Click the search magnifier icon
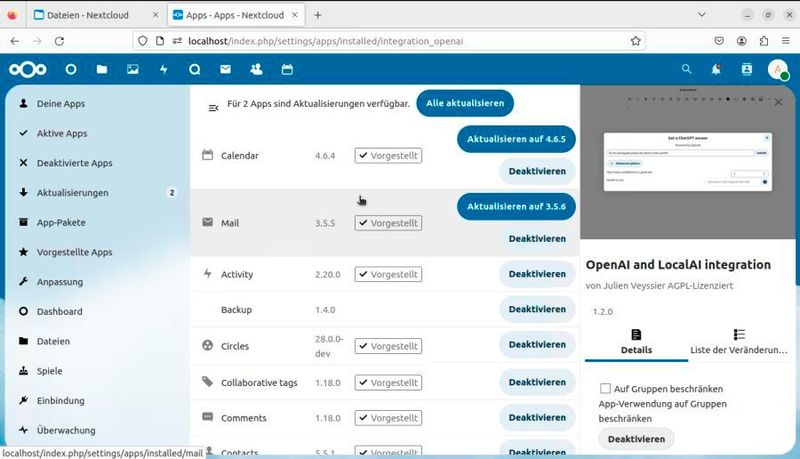Image resolution: width=800 pixels, height=459 pixels. 687,69
